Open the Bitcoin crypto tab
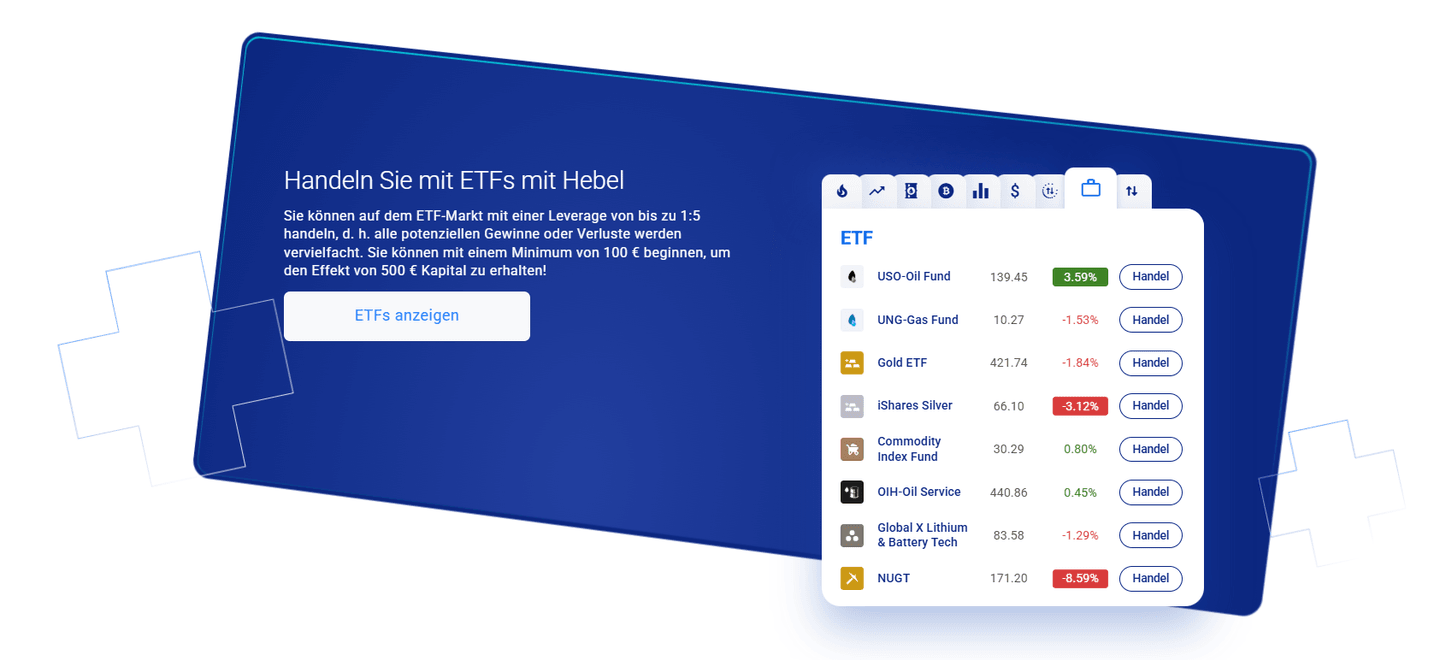 (946, 191)
